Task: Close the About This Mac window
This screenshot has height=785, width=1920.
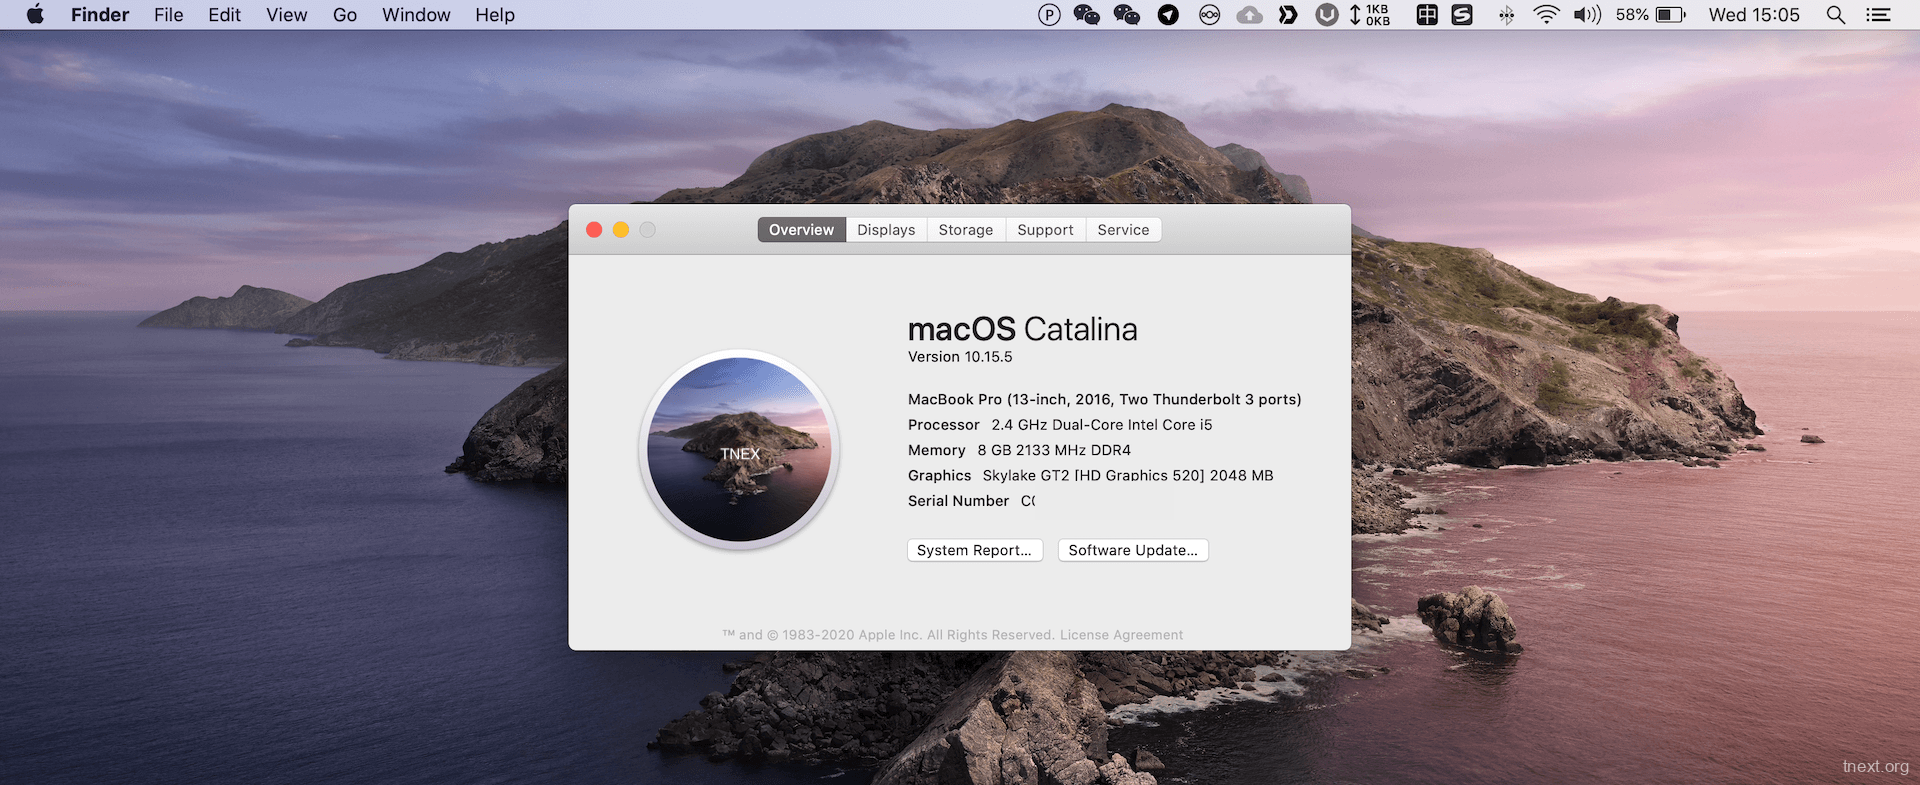Action: pyautogui.click(x=594, y=230)
